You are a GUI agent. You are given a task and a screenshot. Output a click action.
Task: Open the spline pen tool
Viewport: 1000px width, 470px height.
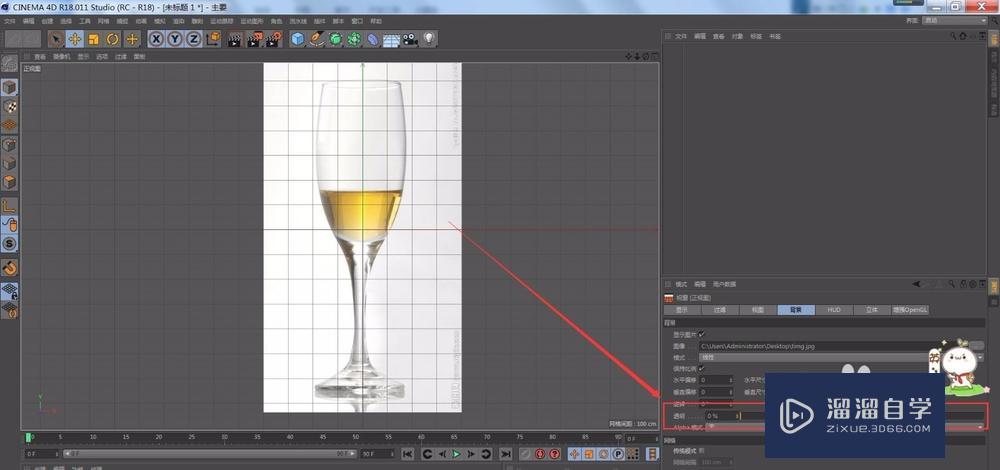(x=316, y=39)
